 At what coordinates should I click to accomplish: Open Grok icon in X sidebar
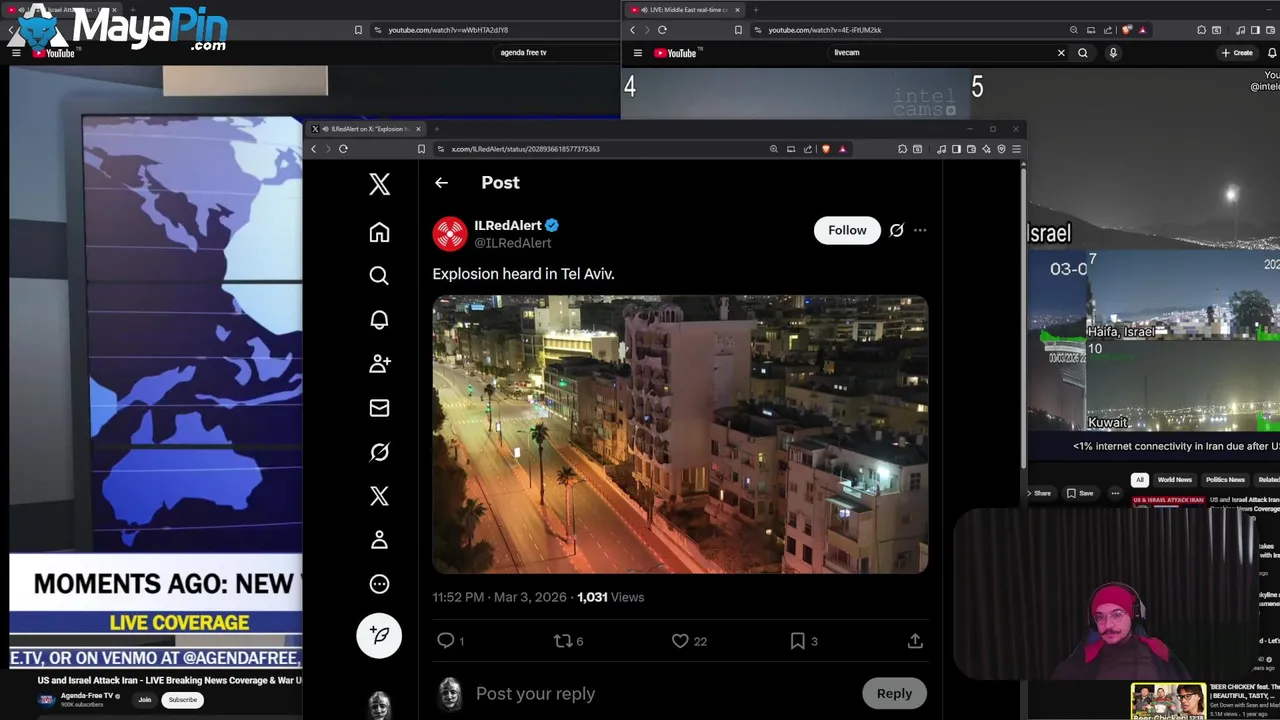[379, 452]
